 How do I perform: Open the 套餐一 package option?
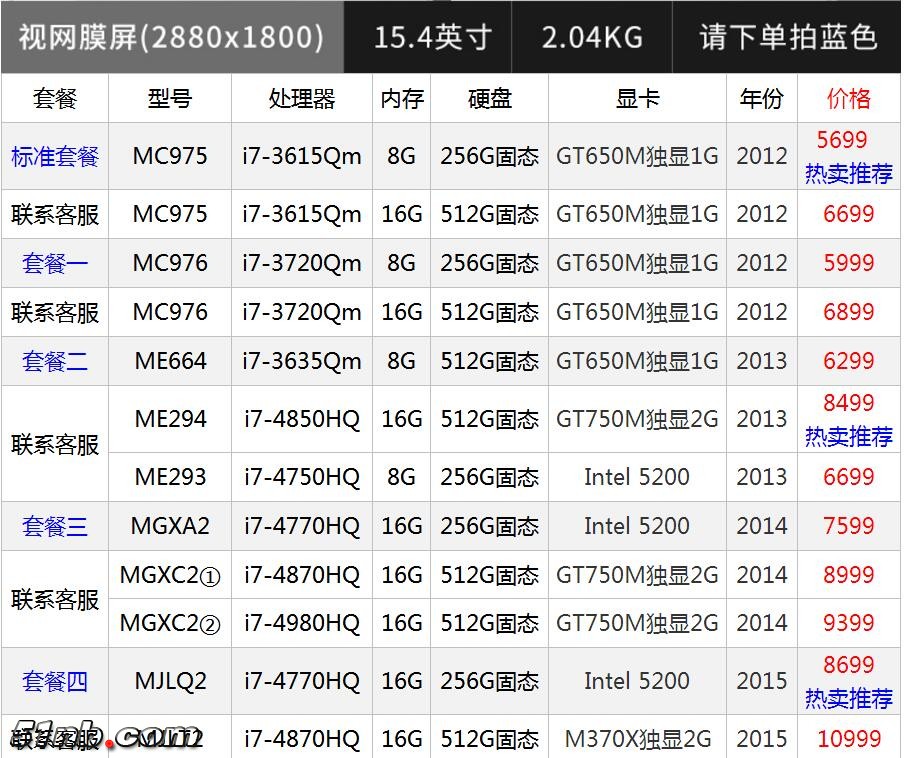point(54,263)
